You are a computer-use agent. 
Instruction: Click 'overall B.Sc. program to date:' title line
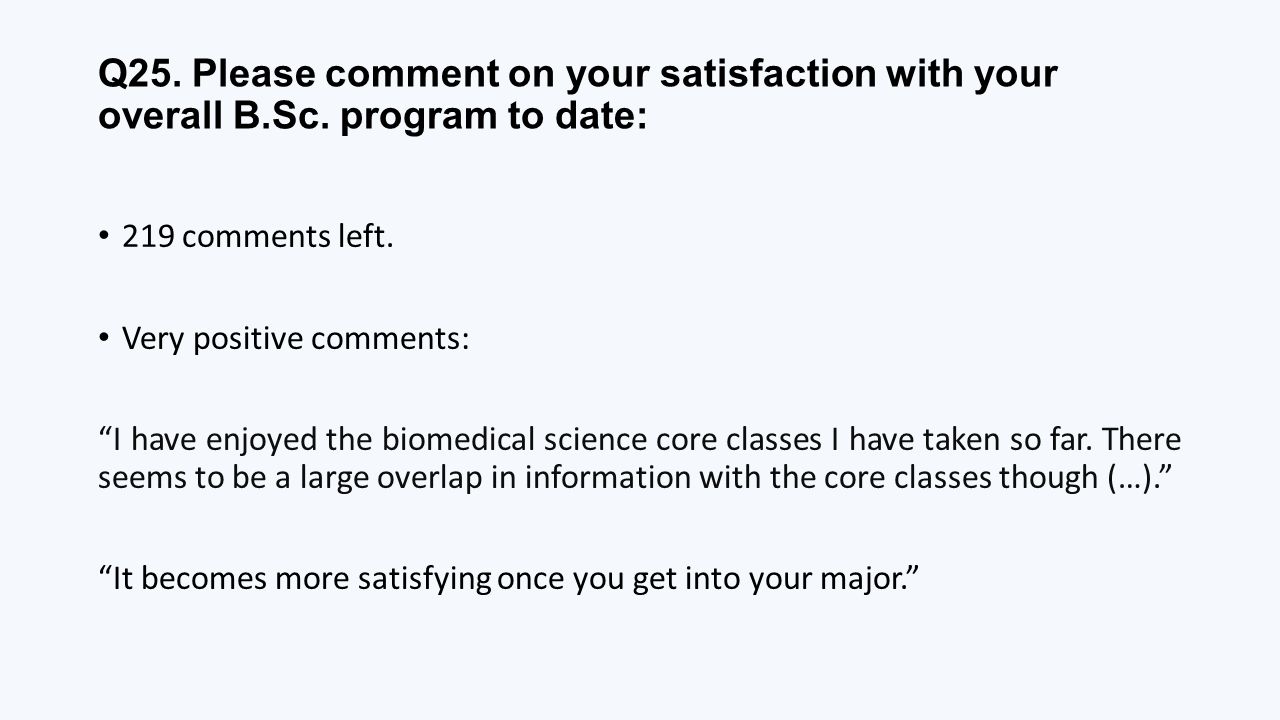click(x=374, y=118)
